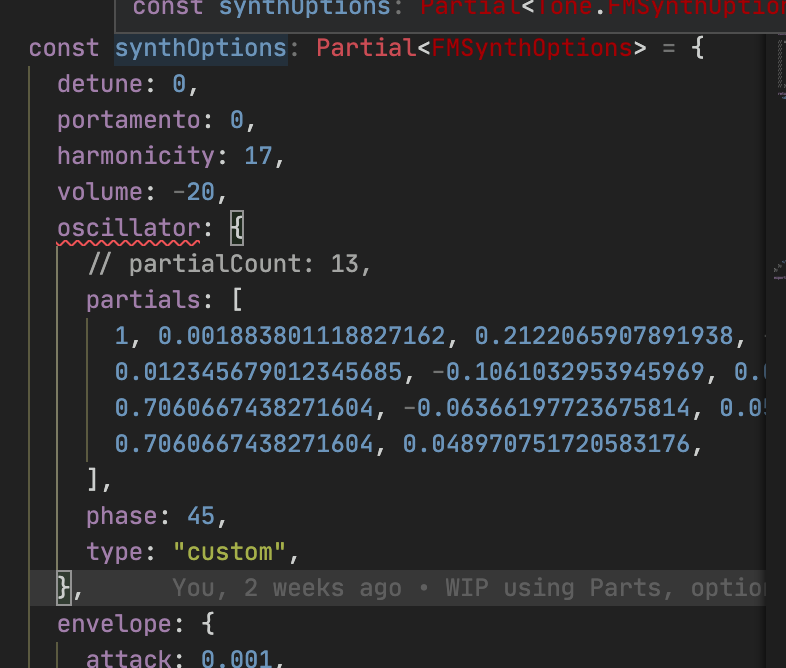Click the value -0.1061032953945969
Image resolution: width=786 pixels, height=668 pixels.
point(568,372)
